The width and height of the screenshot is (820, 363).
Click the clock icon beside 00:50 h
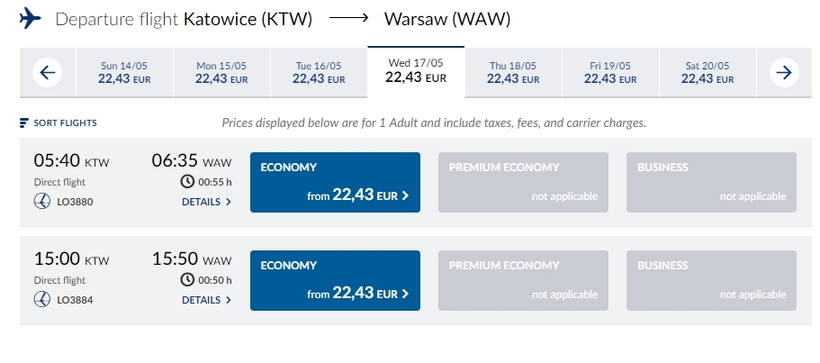[187, 280]
